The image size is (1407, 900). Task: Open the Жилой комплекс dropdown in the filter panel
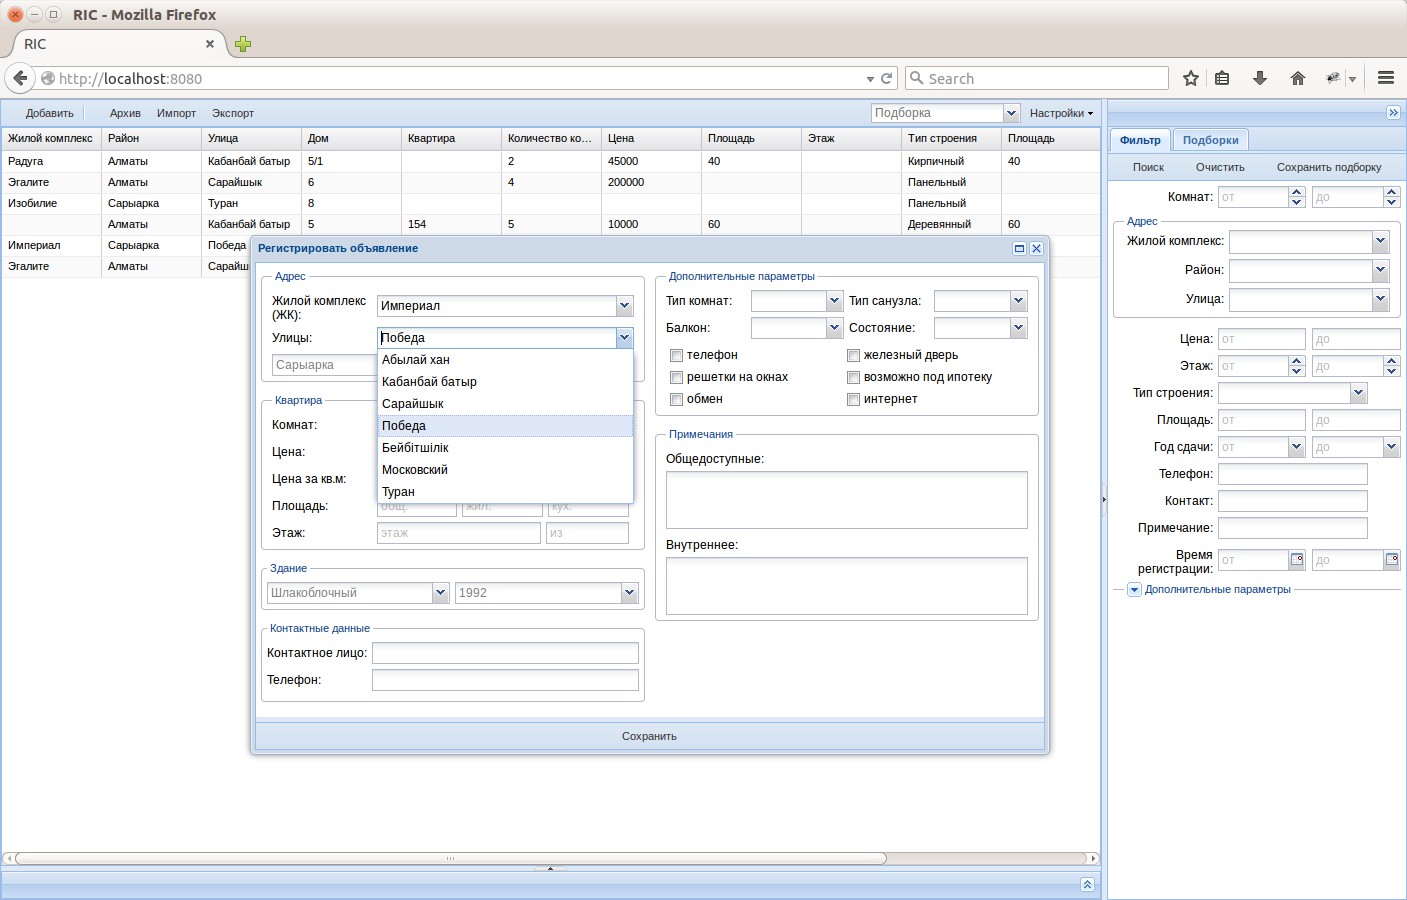pos(1380,241)
